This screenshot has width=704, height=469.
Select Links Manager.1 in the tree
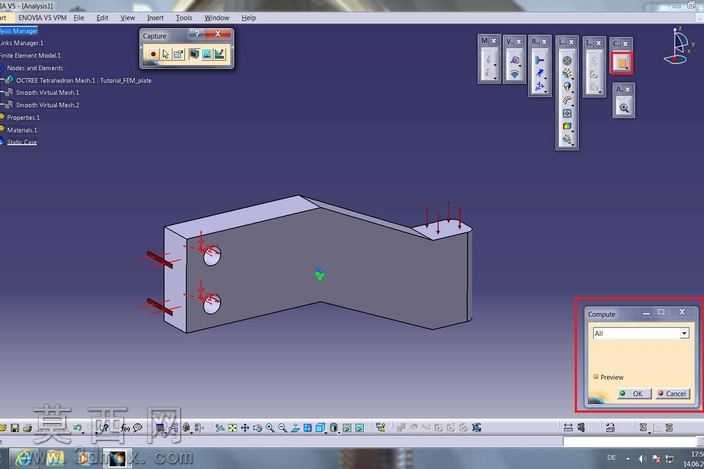point(22,43)
